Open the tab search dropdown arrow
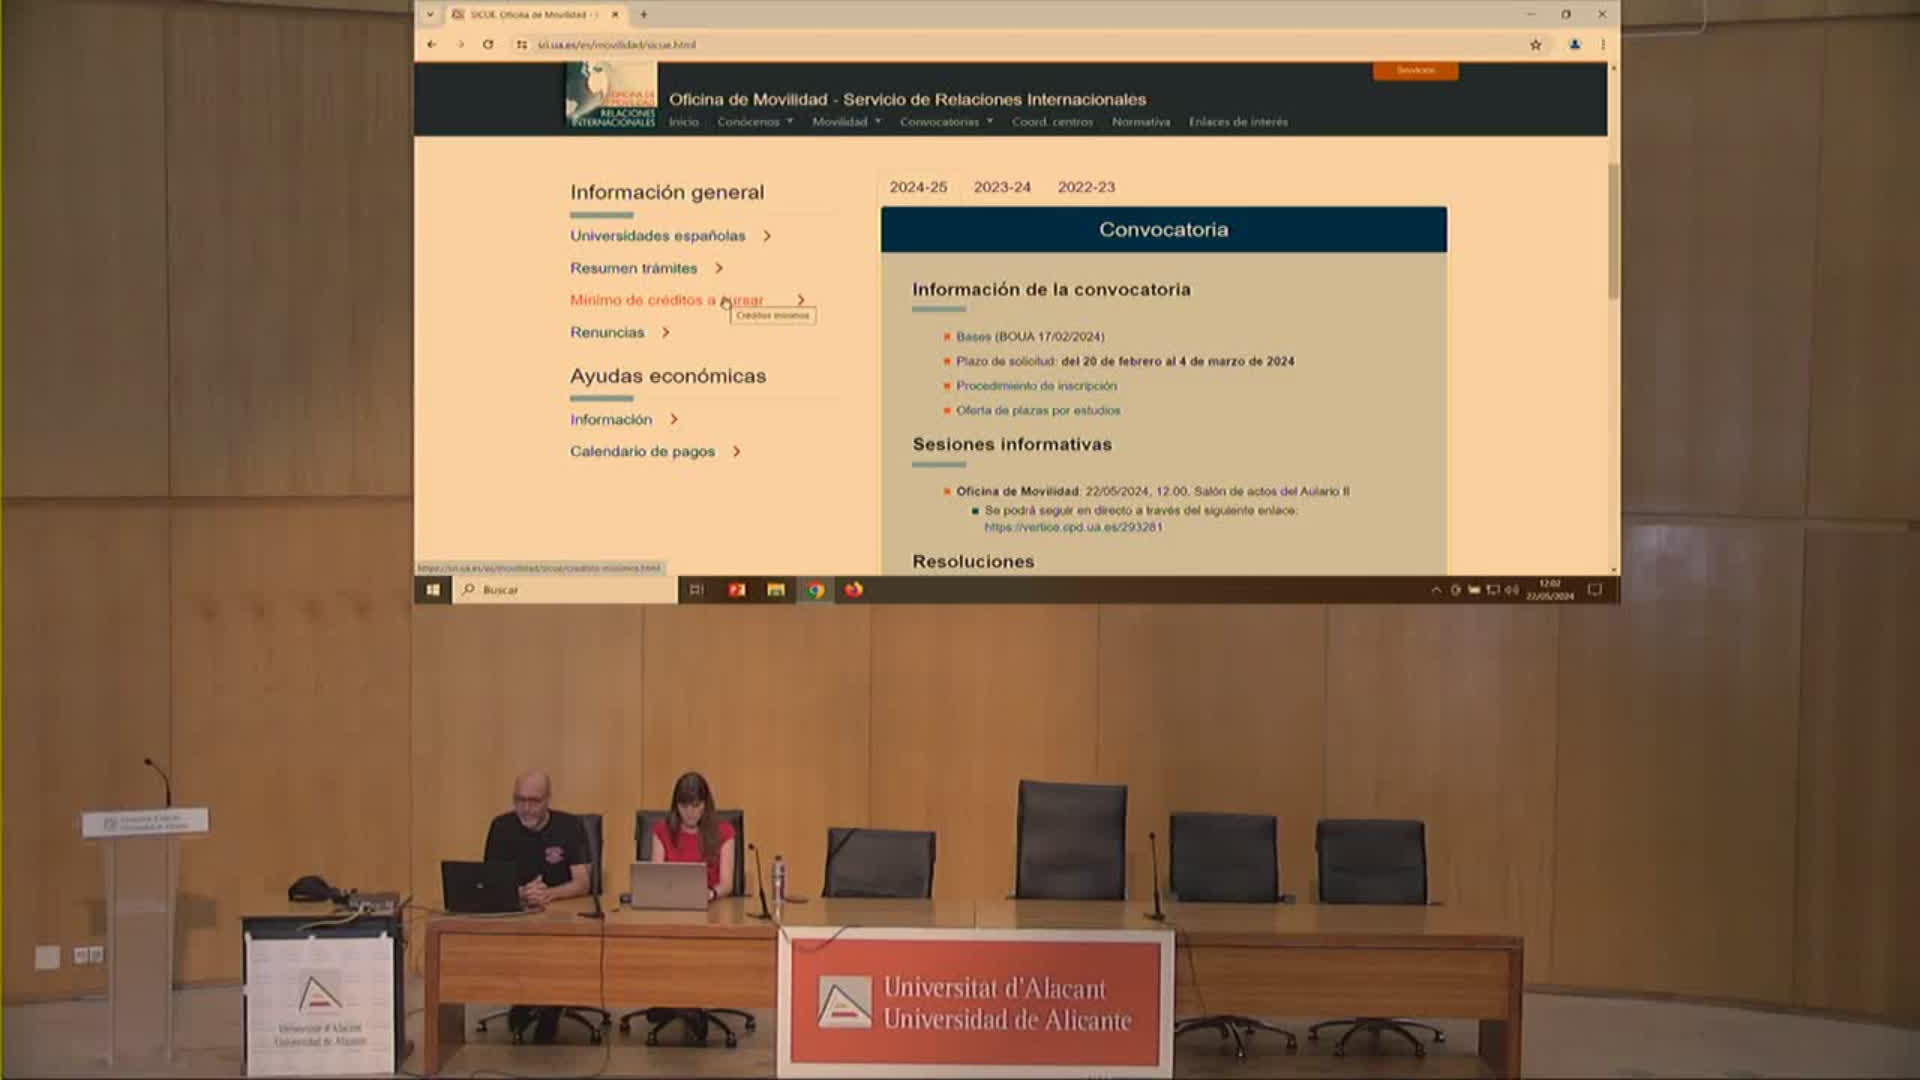The height and width of the screenshot is (1080, 1920). coord(430,14)
